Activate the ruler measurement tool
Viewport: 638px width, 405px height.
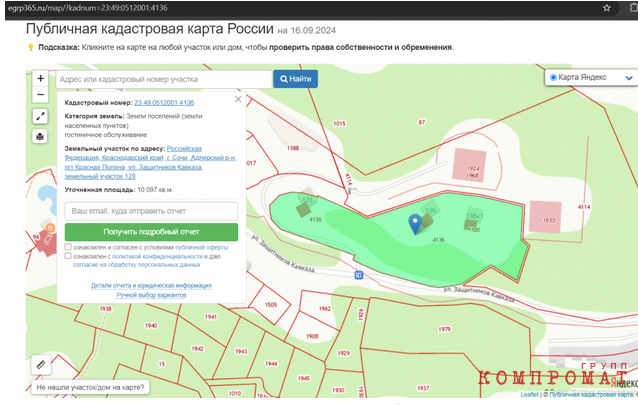pos(41,365)
